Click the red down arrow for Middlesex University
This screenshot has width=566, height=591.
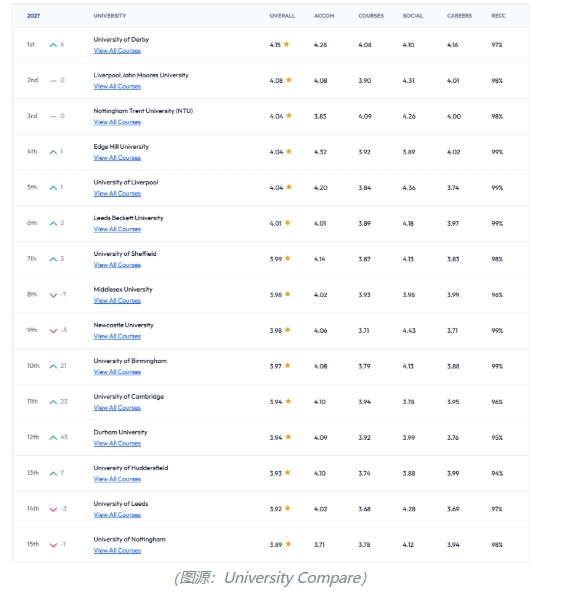tap(54, 295)
